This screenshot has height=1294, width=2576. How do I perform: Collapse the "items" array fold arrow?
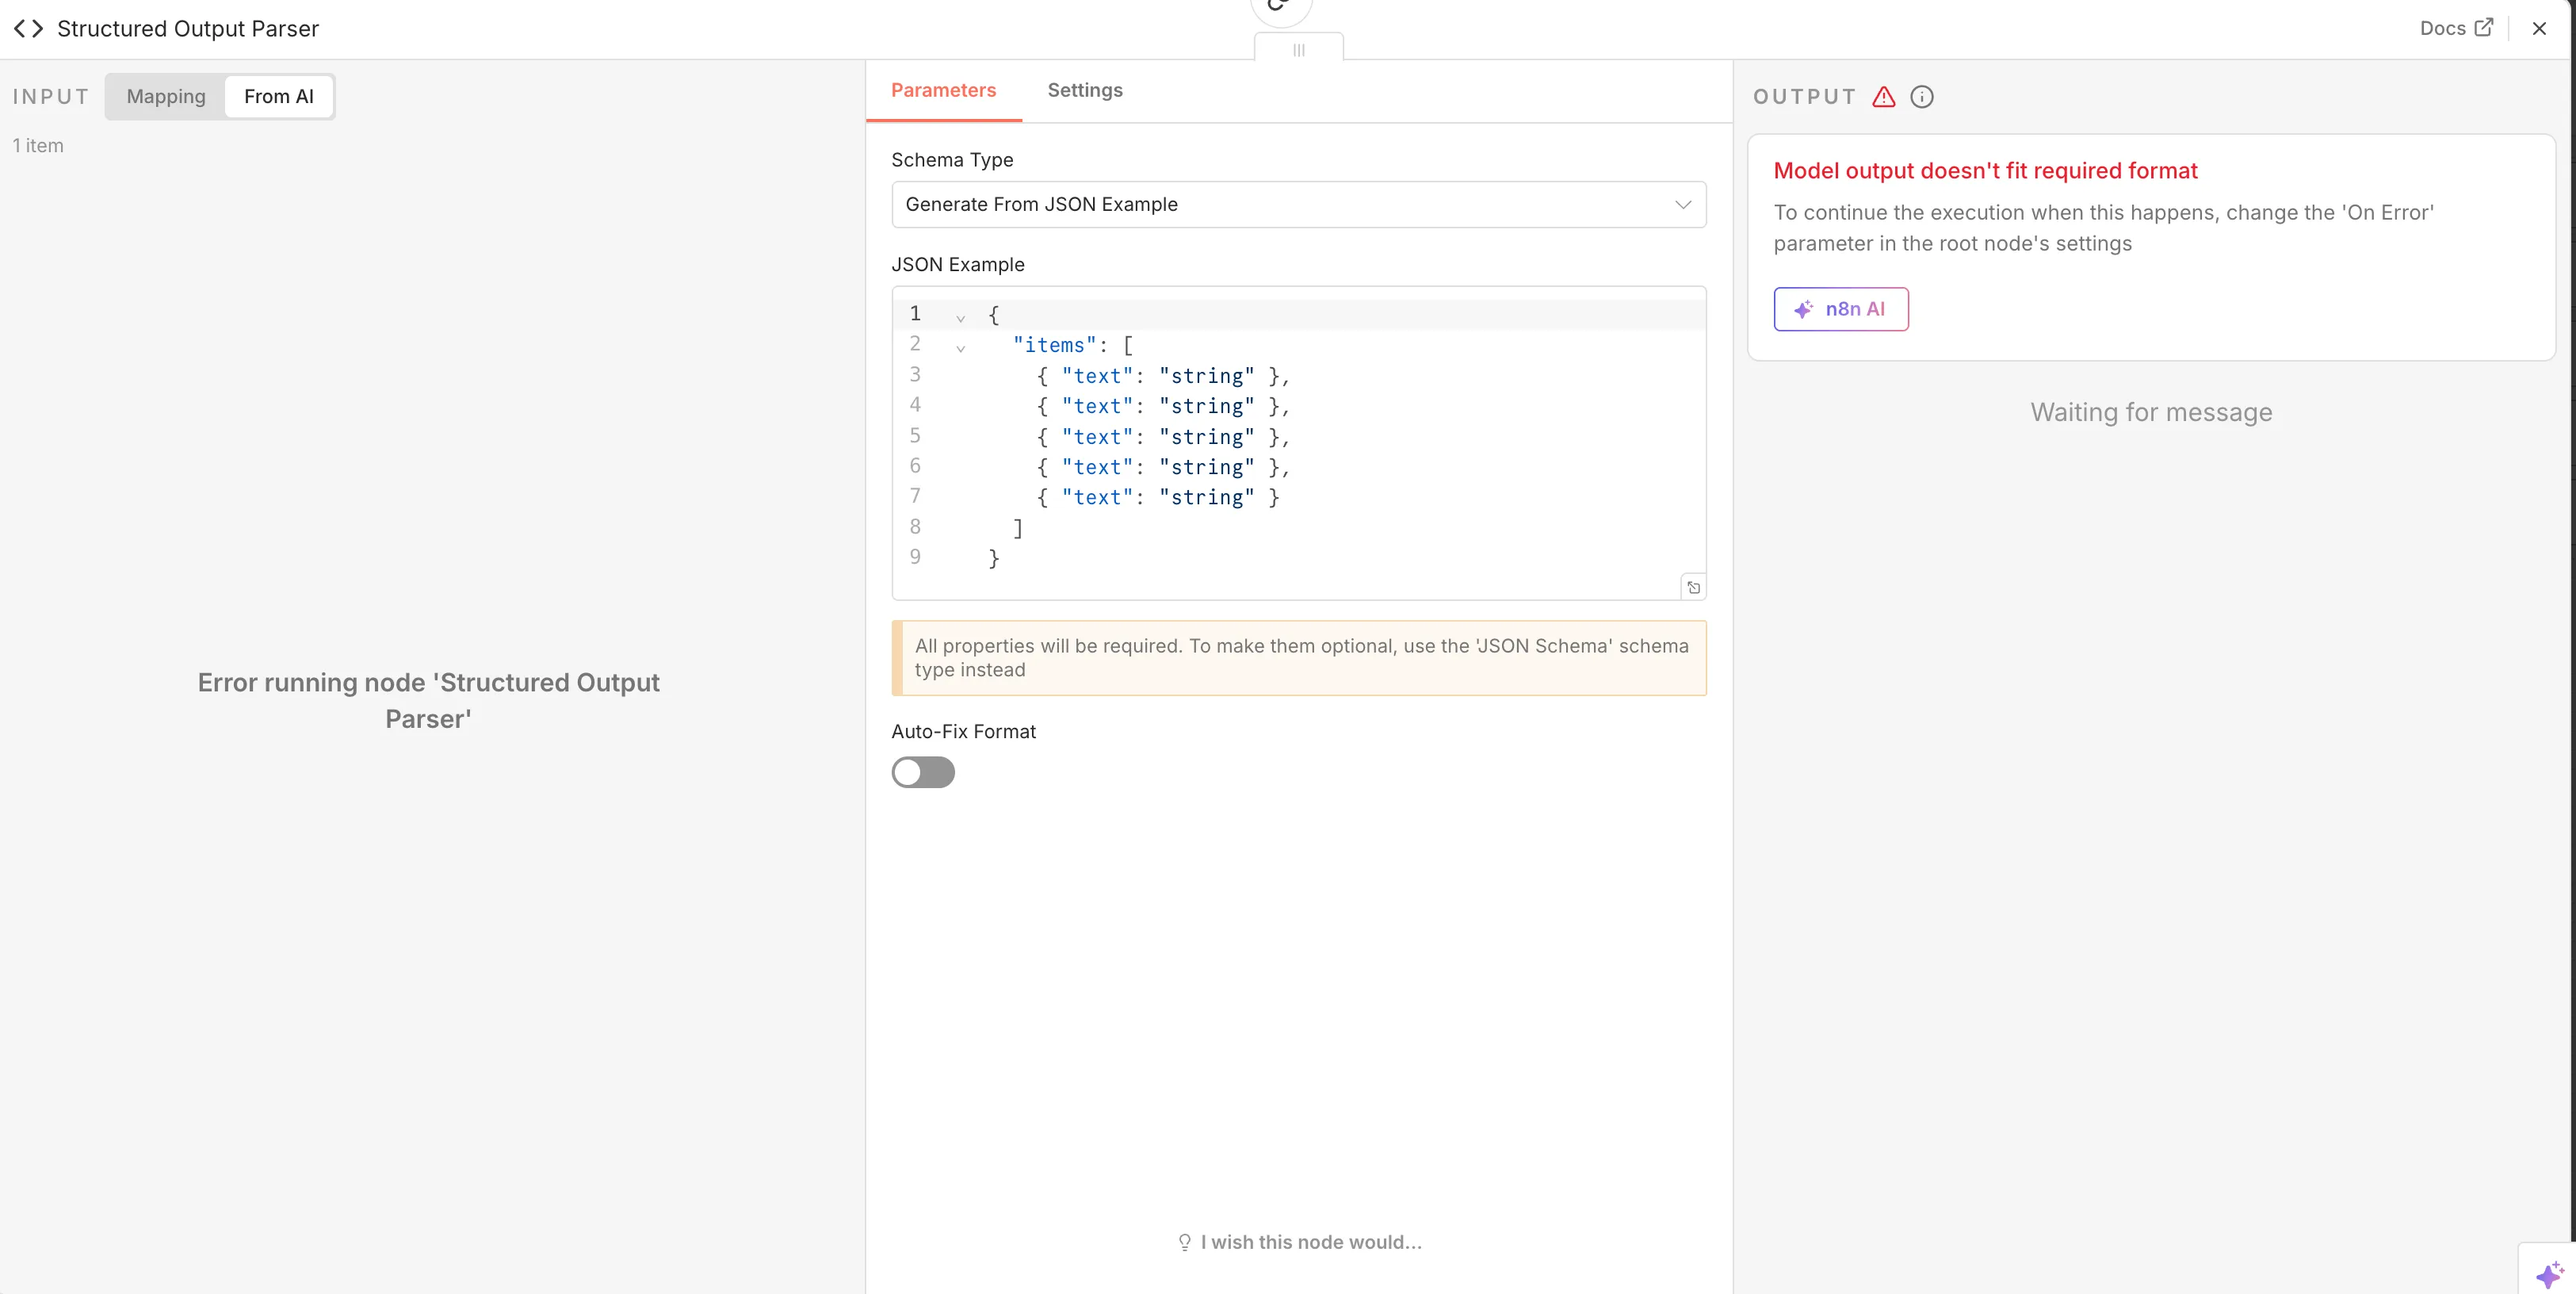(960, 349)
